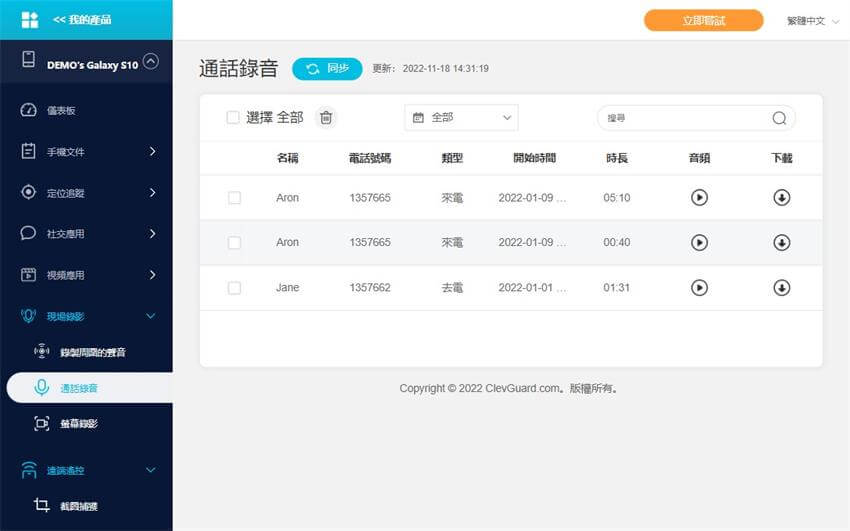Open the 全部 date filter dropdown
This screenshot has width=850, height=531.
461,118
